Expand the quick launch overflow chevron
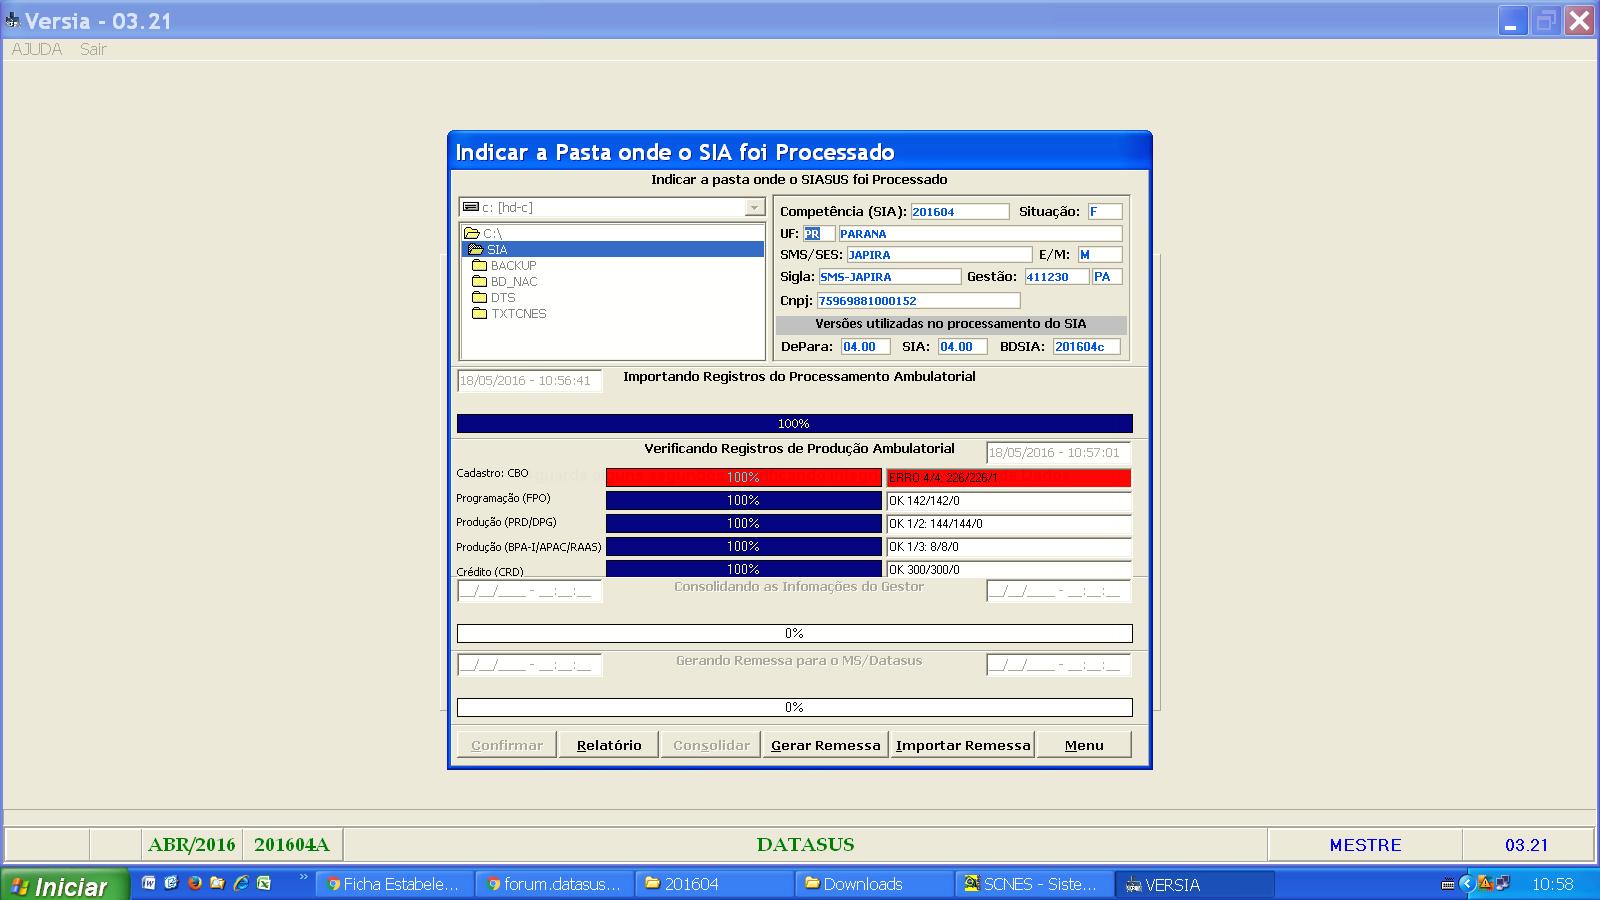This screenshot has width=1600, height=900. coord(303,878)
